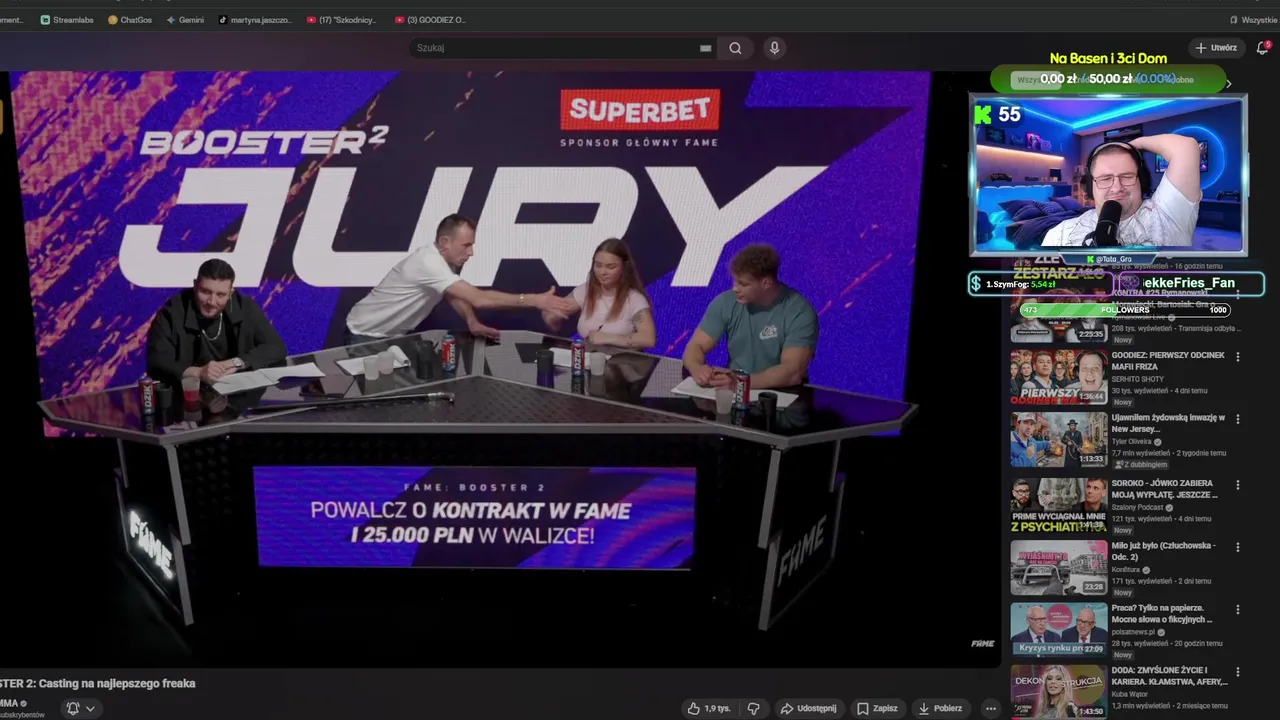Click the streamer webcam overlay

click(1108, 175)
